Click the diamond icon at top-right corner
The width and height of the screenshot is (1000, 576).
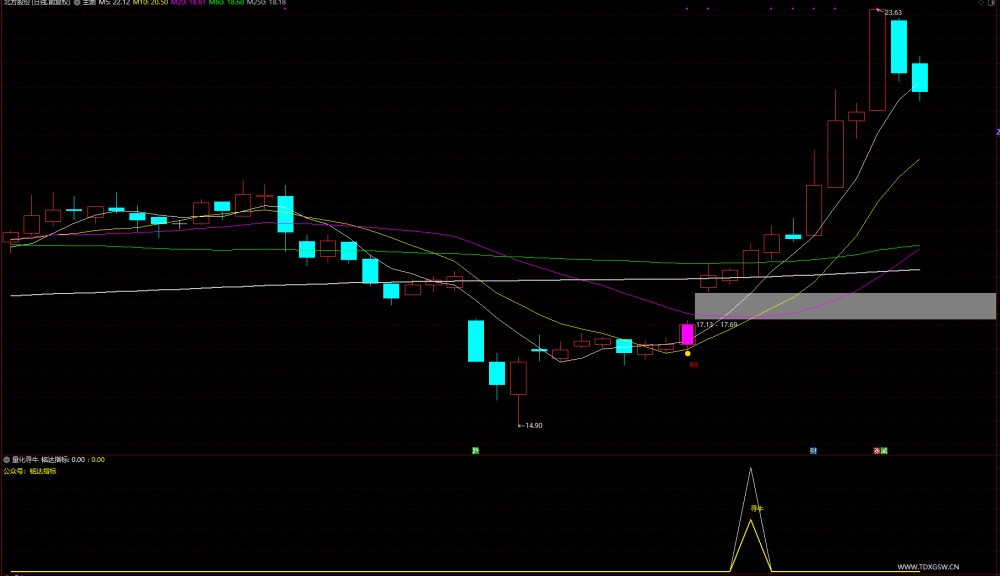981,3
